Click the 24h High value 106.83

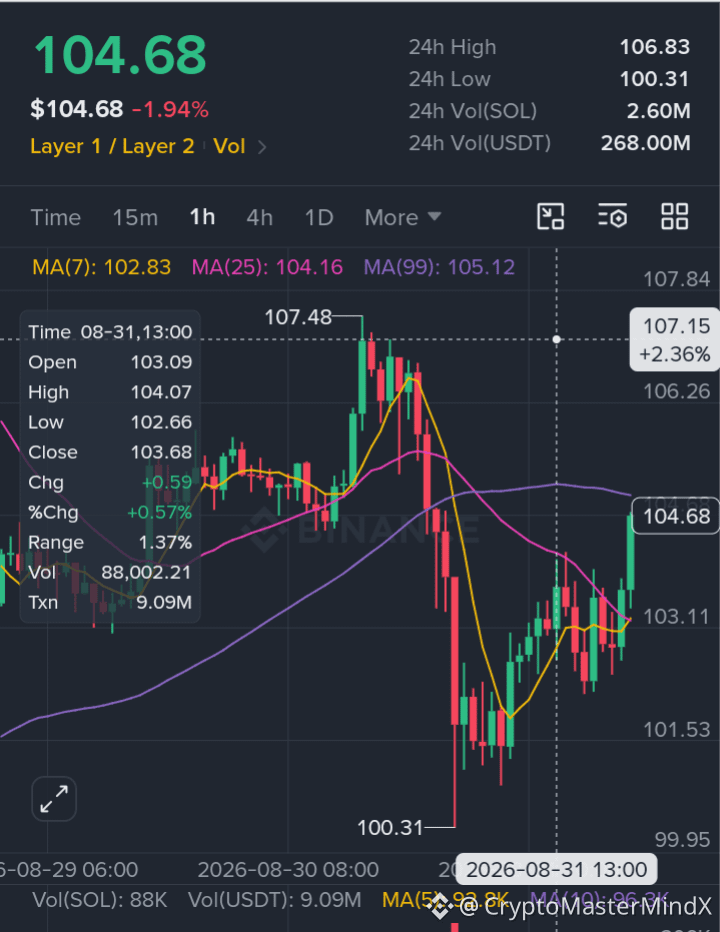[655, 47]
